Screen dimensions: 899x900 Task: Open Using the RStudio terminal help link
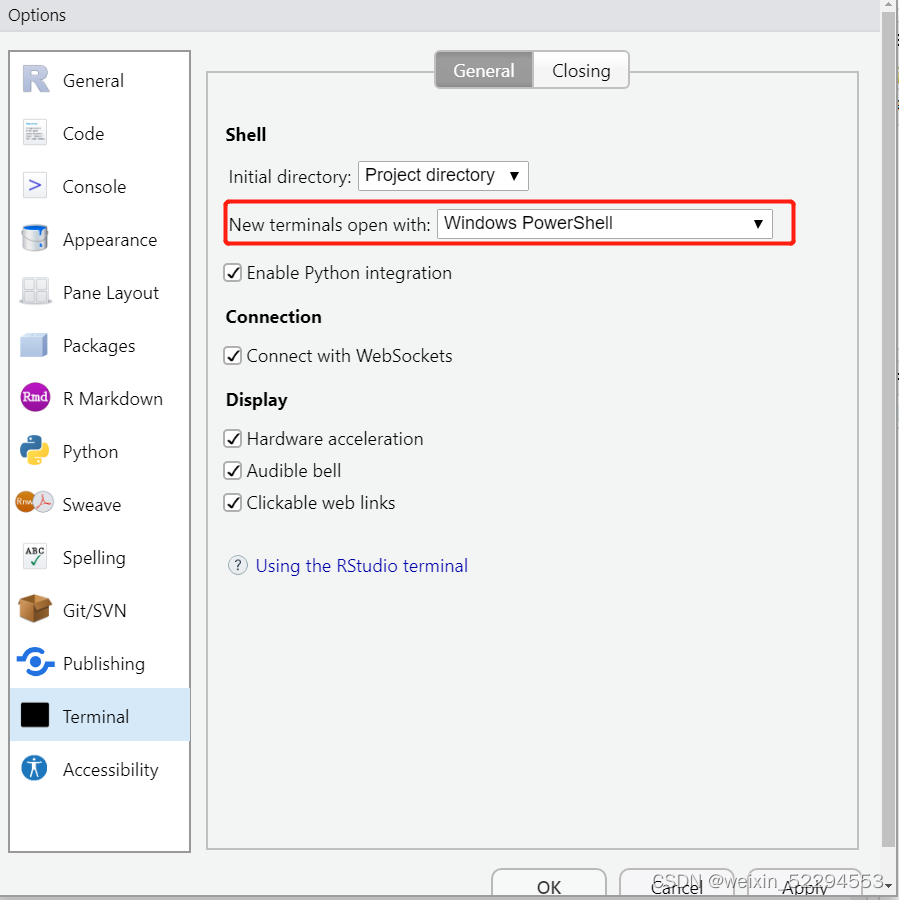coord(361,565)
